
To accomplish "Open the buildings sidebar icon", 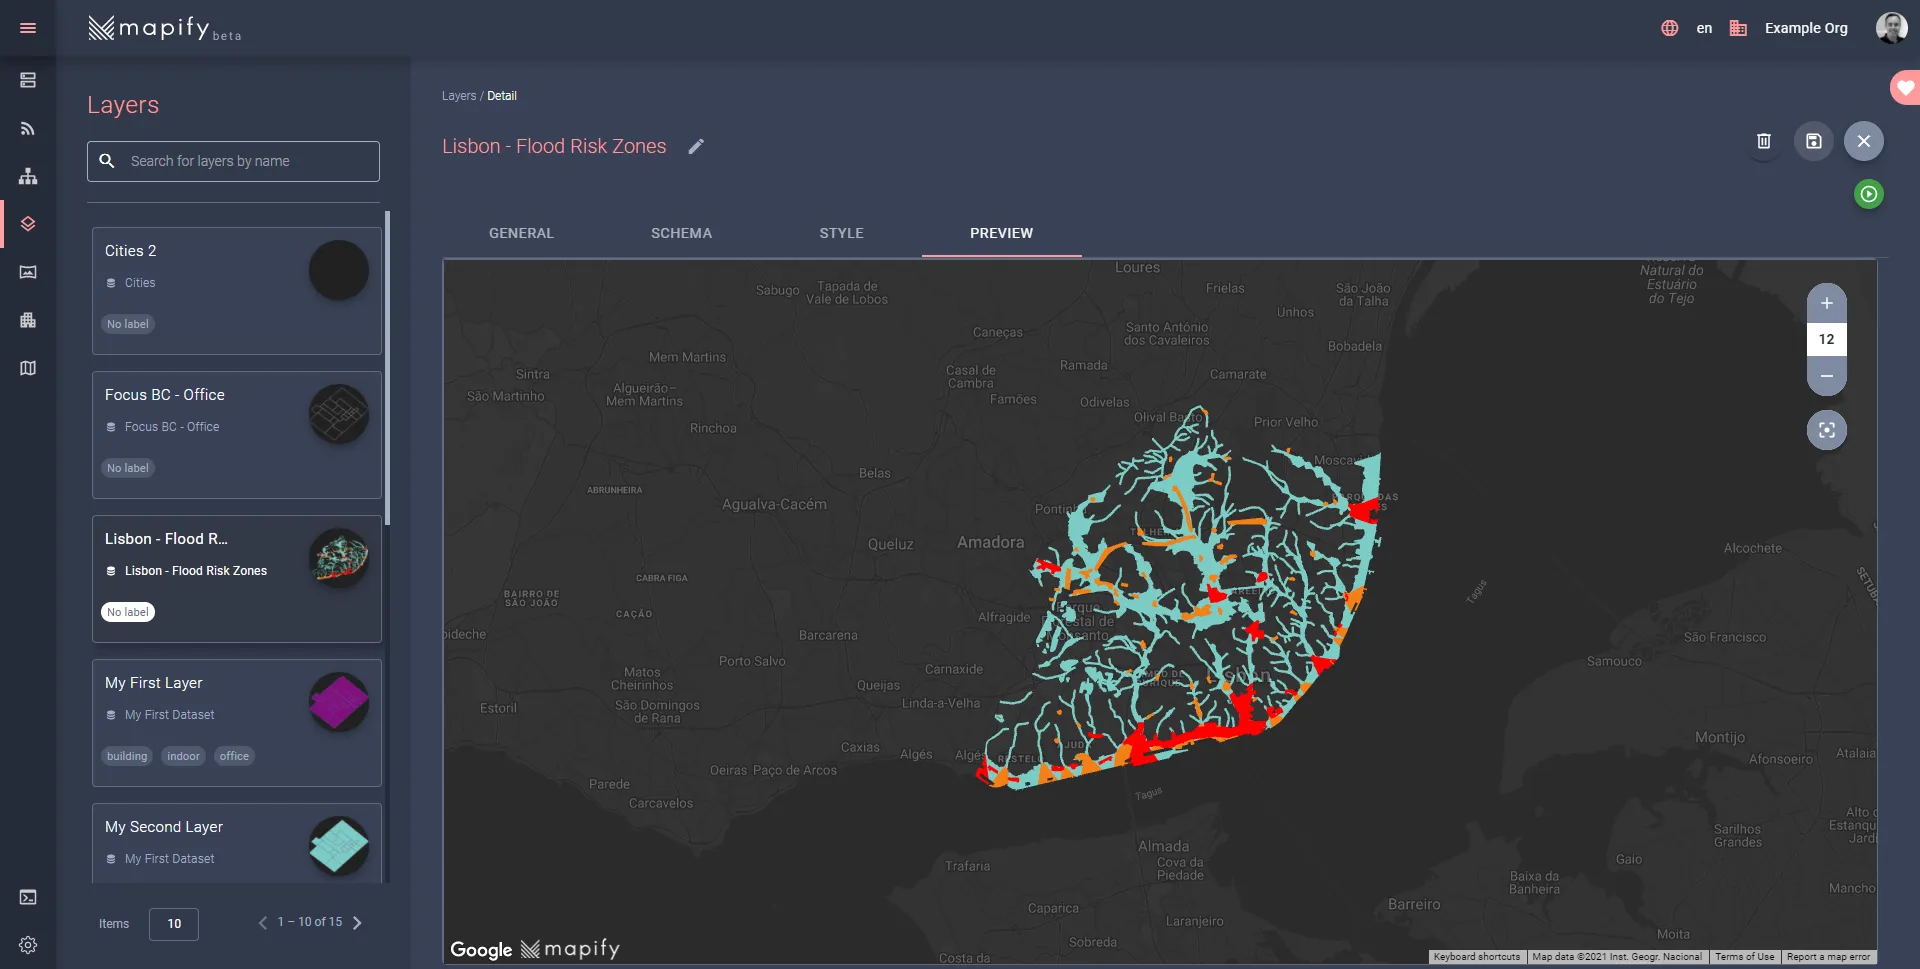I will [x=28, y=320].
